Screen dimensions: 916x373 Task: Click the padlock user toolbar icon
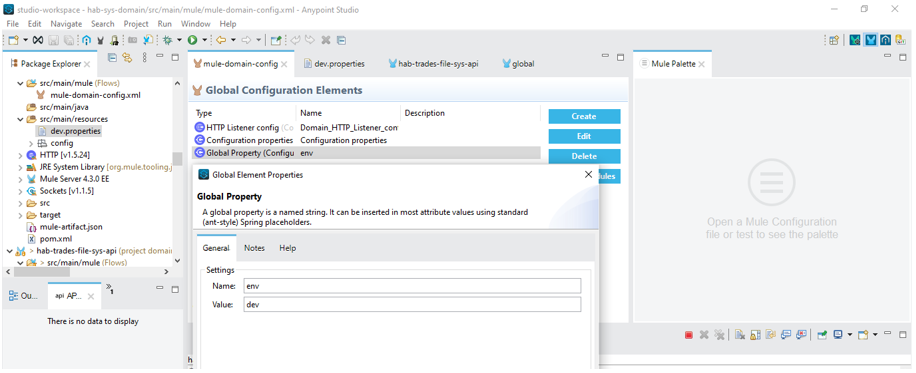tap(114, 40)
